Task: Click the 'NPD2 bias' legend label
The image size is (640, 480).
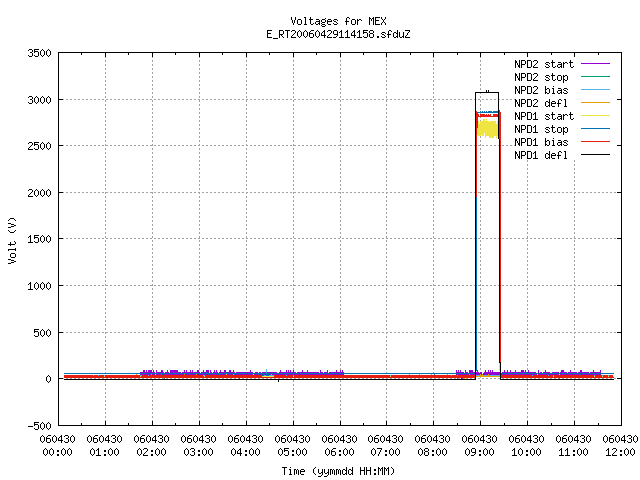Action: (541, 90)
